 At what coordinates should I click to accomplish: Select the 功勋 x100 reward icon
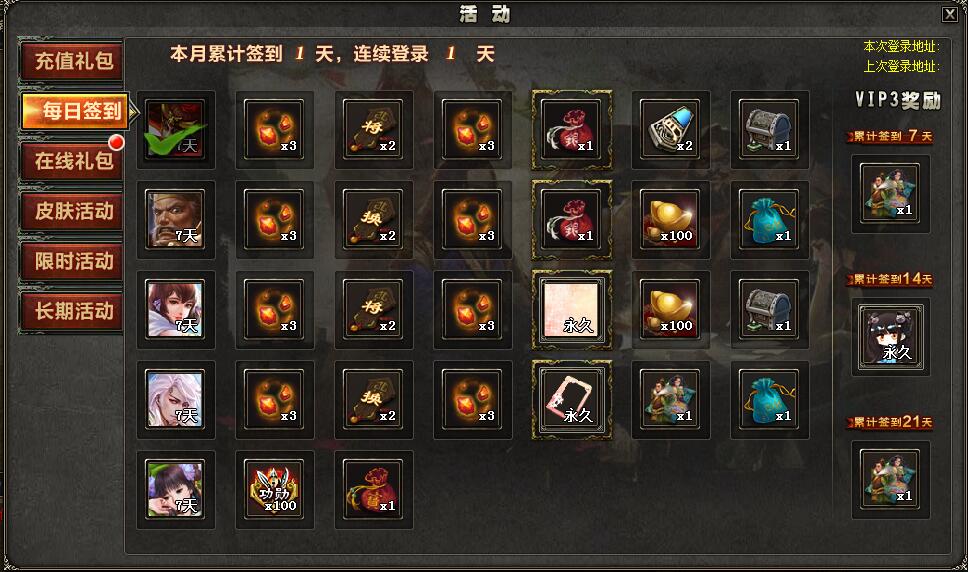(x=274, y=489)
